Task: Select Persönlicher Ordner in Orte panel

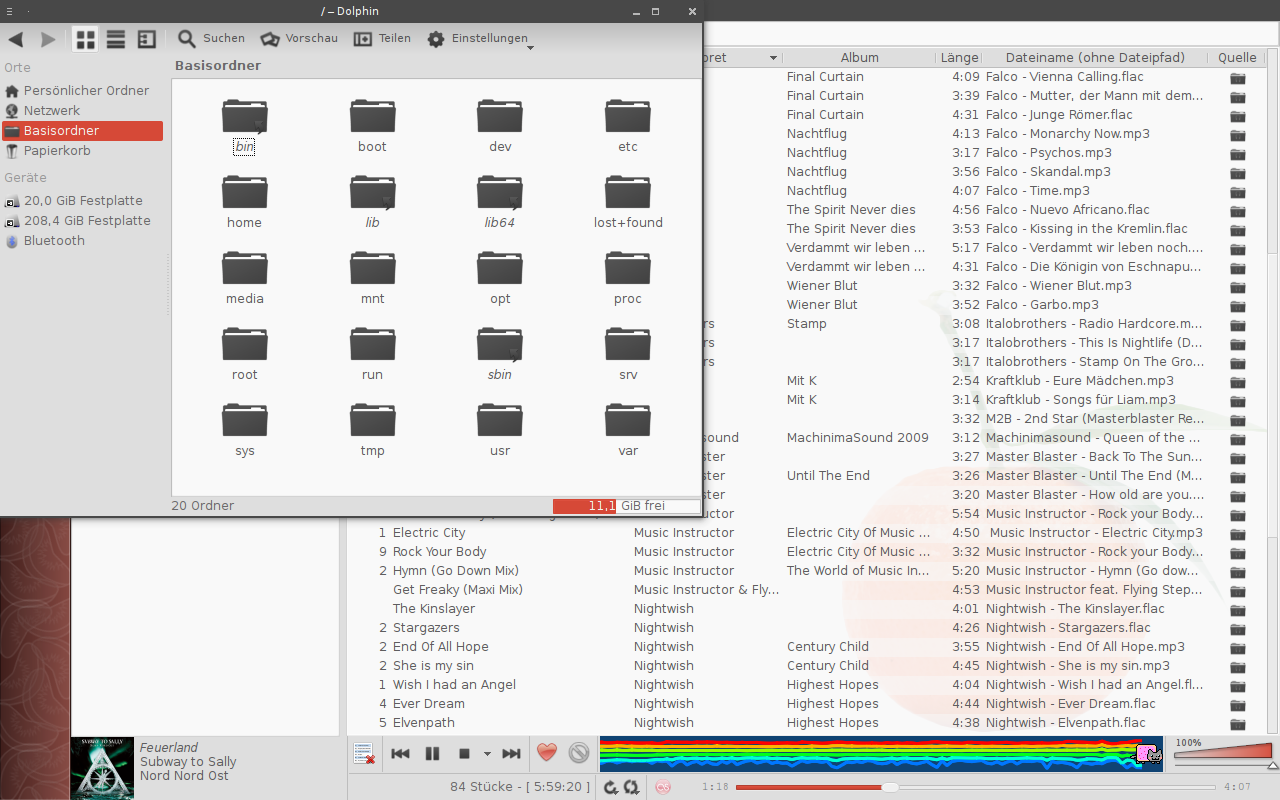Action: (82, 91)
